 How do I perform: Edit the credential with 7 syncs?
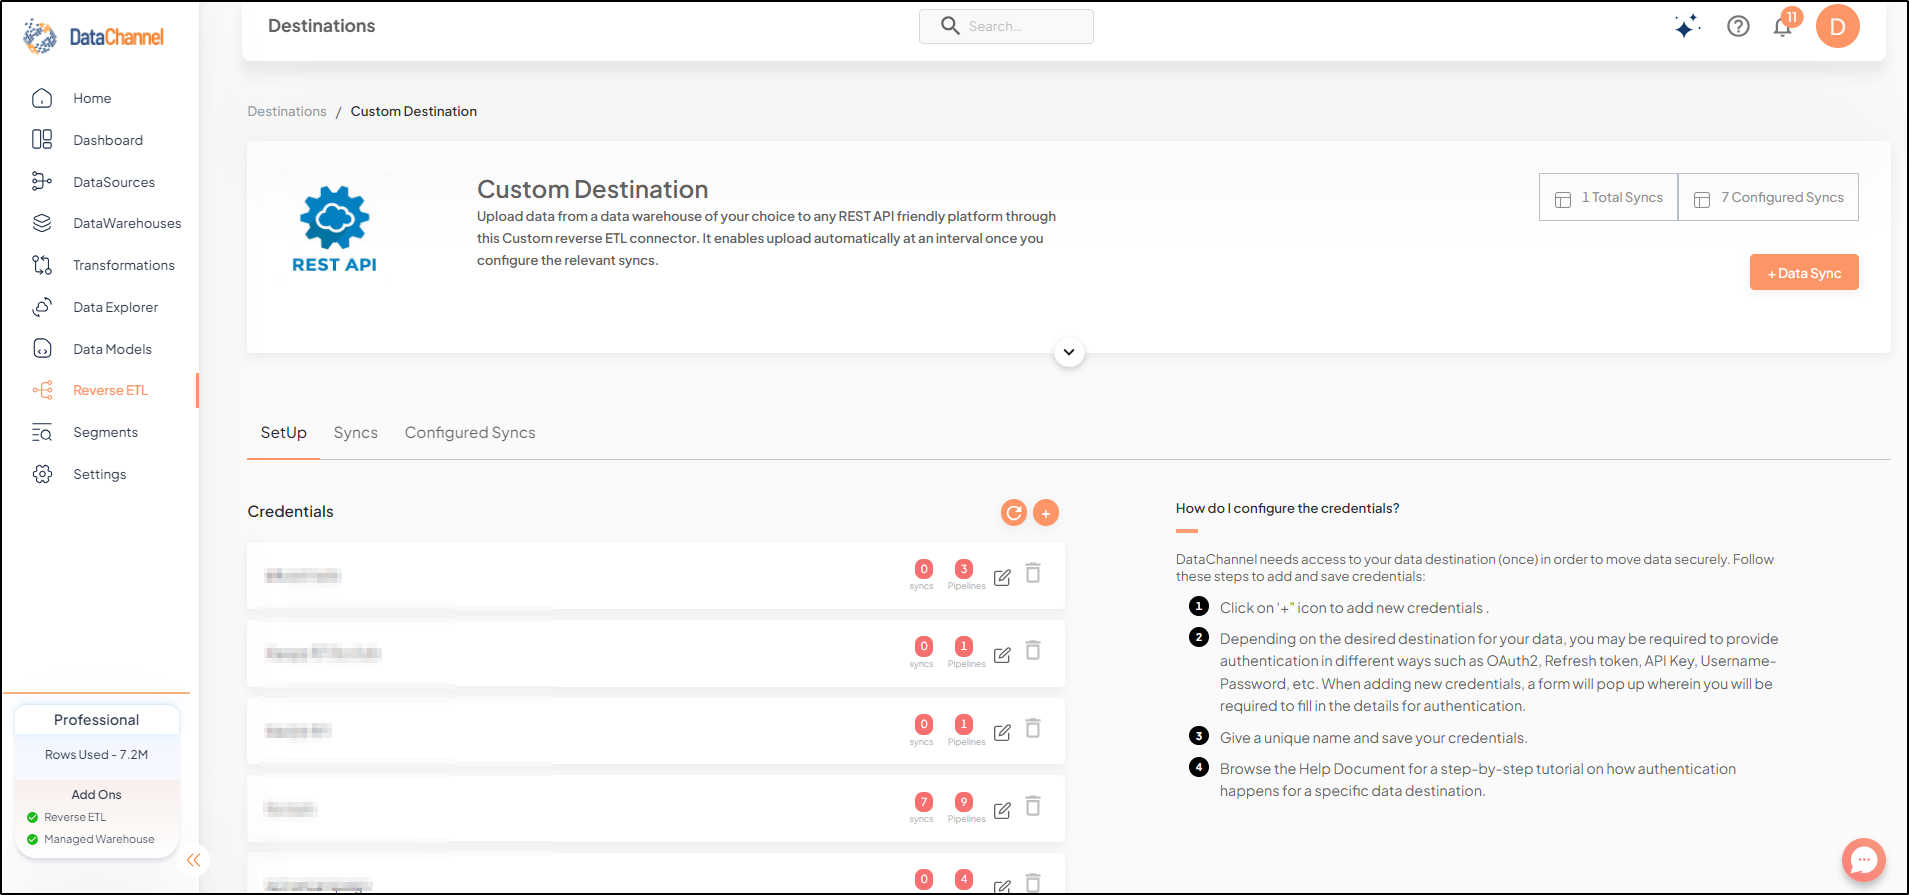[x=1002, y=810]
